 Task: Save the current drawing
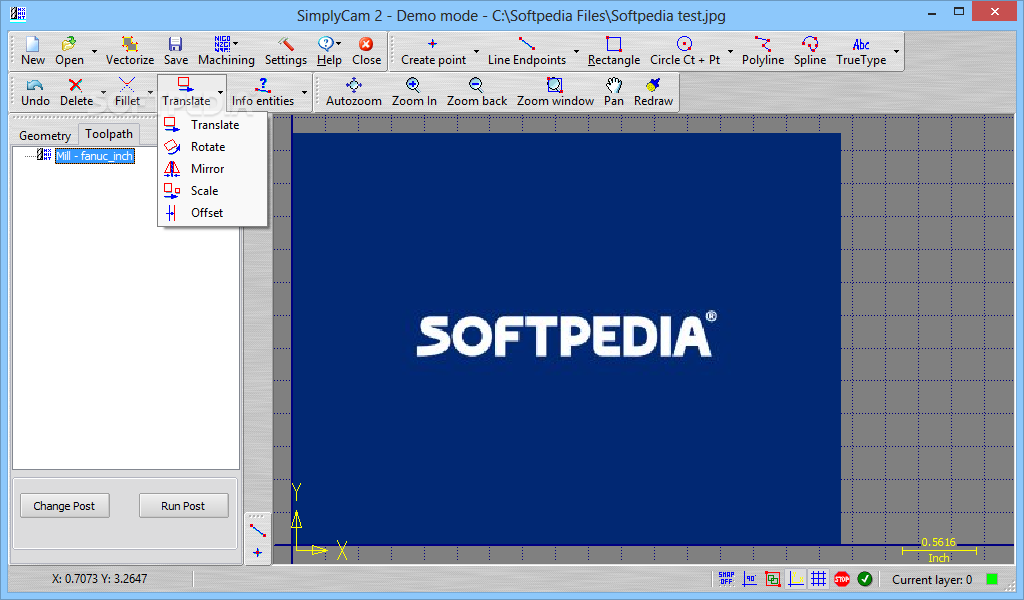[x=175, y=51]
